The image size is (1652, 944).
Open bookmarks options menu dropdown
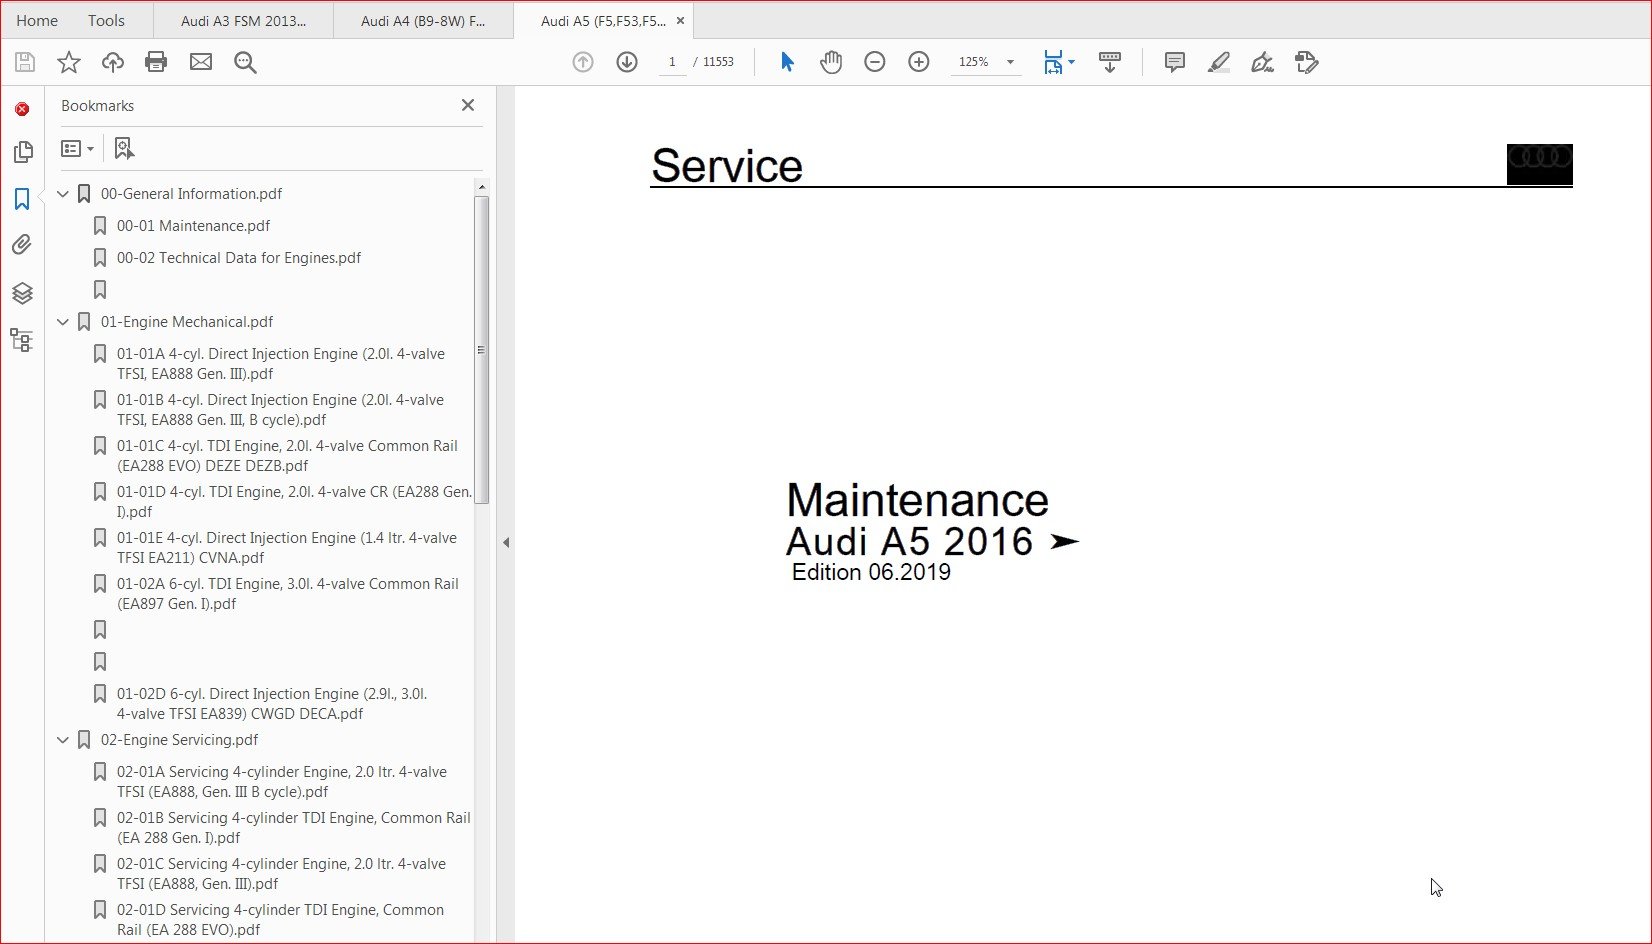tap(77, 148)
